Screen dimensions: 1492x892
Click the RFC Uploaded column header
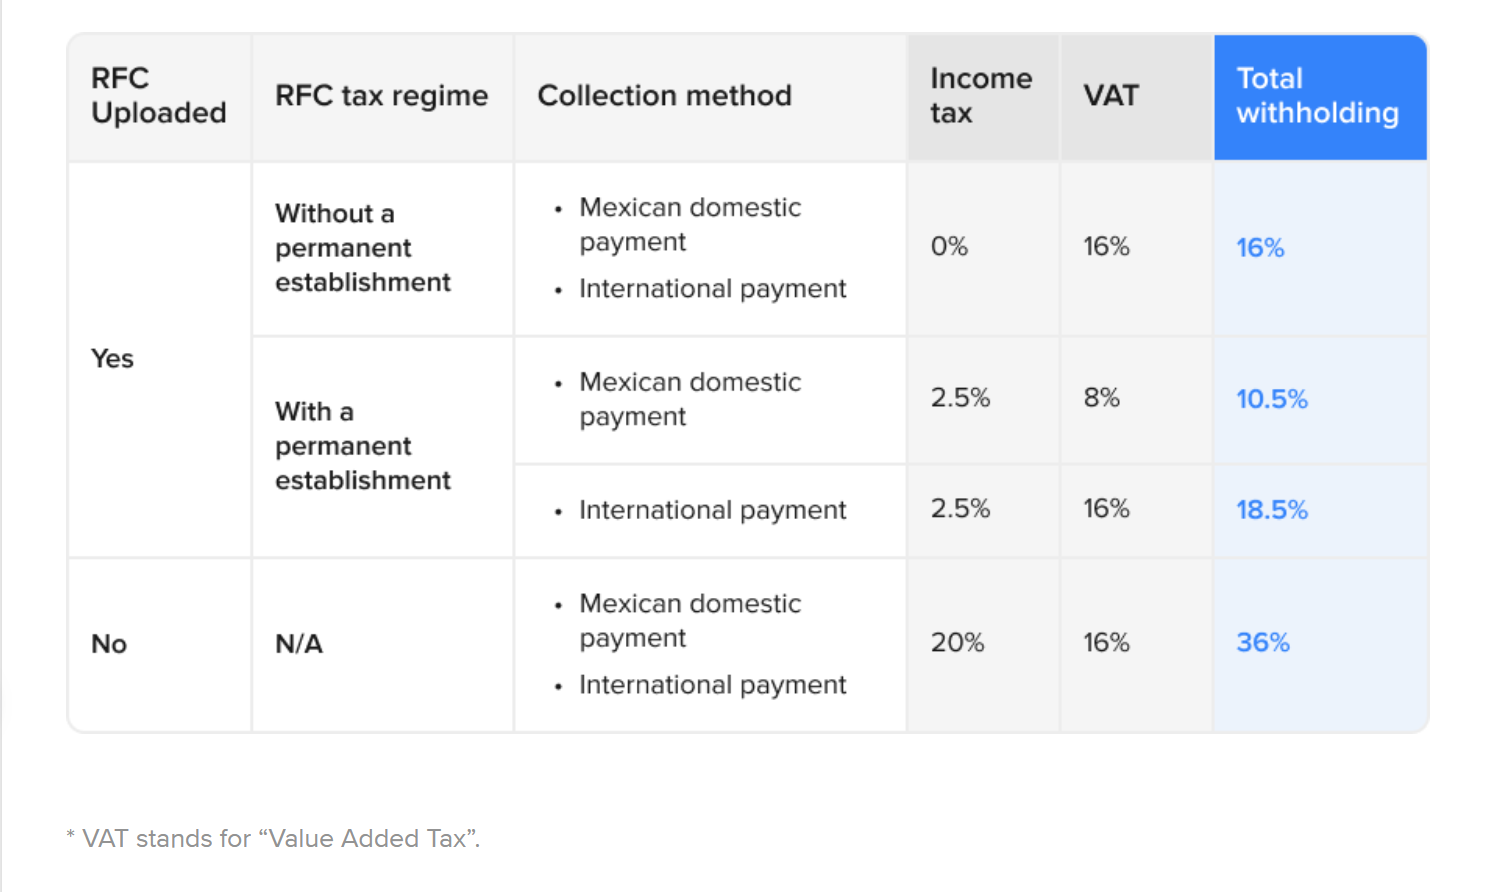click(158, 96)
